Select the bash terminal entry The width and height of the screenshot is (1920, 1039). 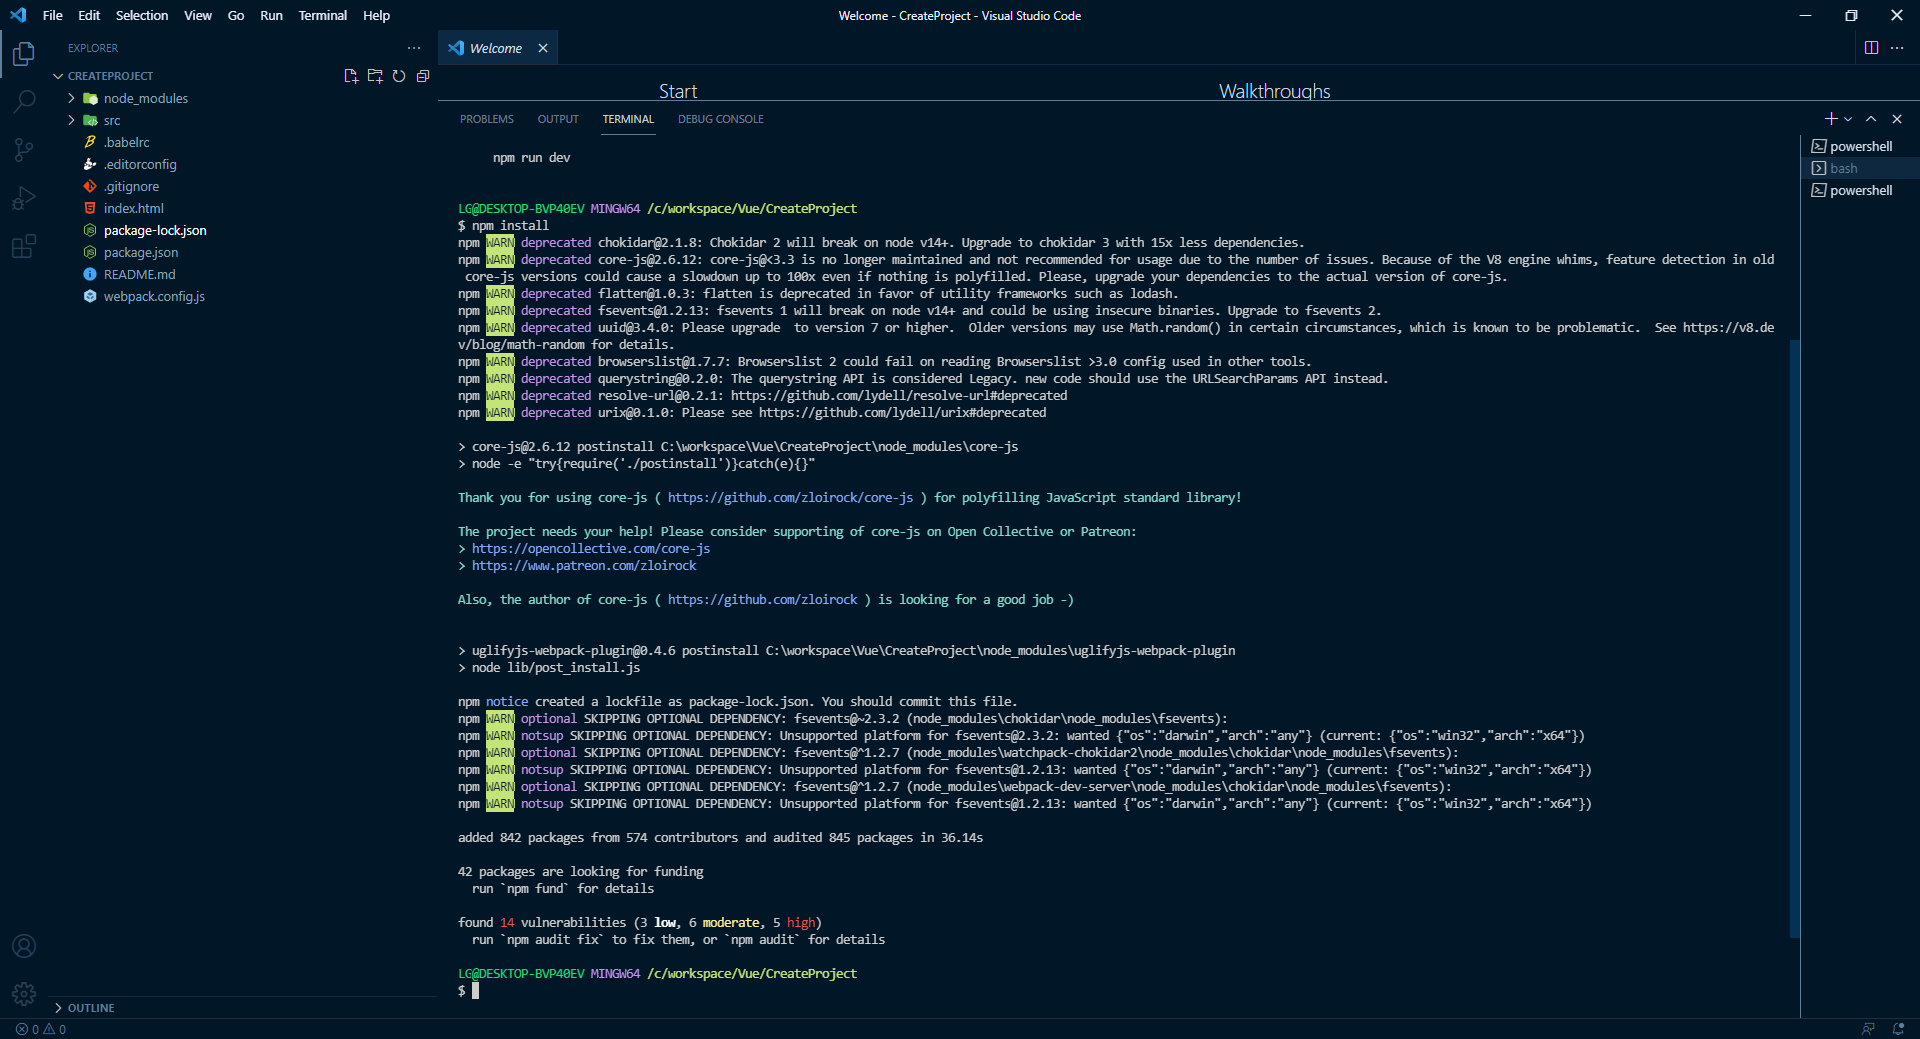click(1860, 168)
